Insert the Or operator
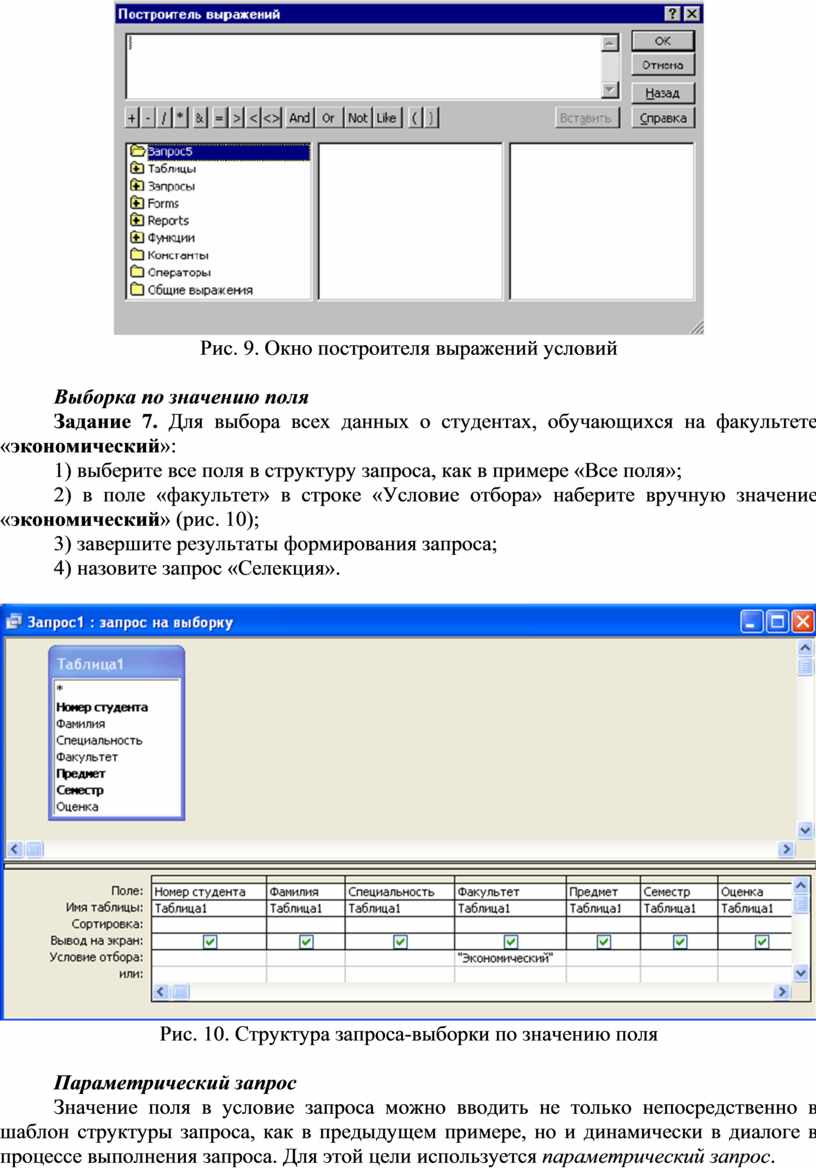816x1169 pixels. (x=328, y=118)
